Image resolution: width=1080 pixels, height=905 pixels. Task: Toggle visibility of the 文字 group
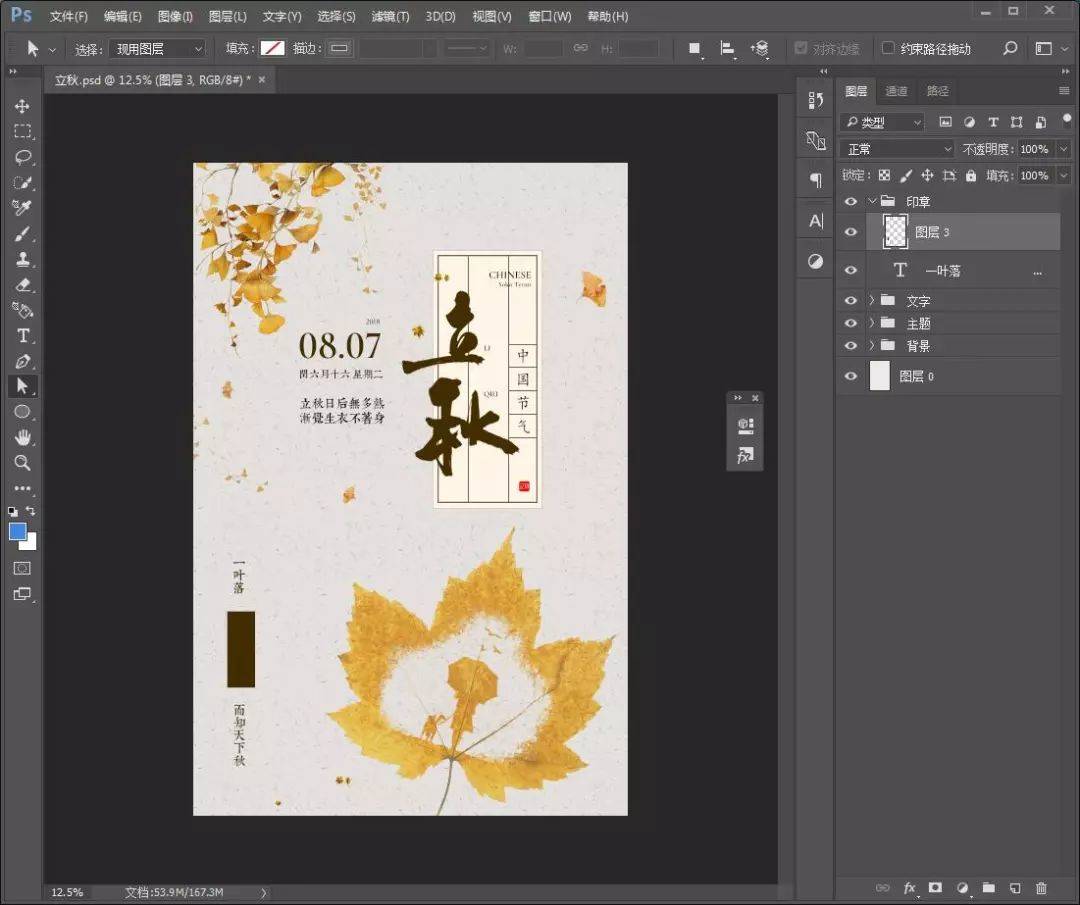851,300
